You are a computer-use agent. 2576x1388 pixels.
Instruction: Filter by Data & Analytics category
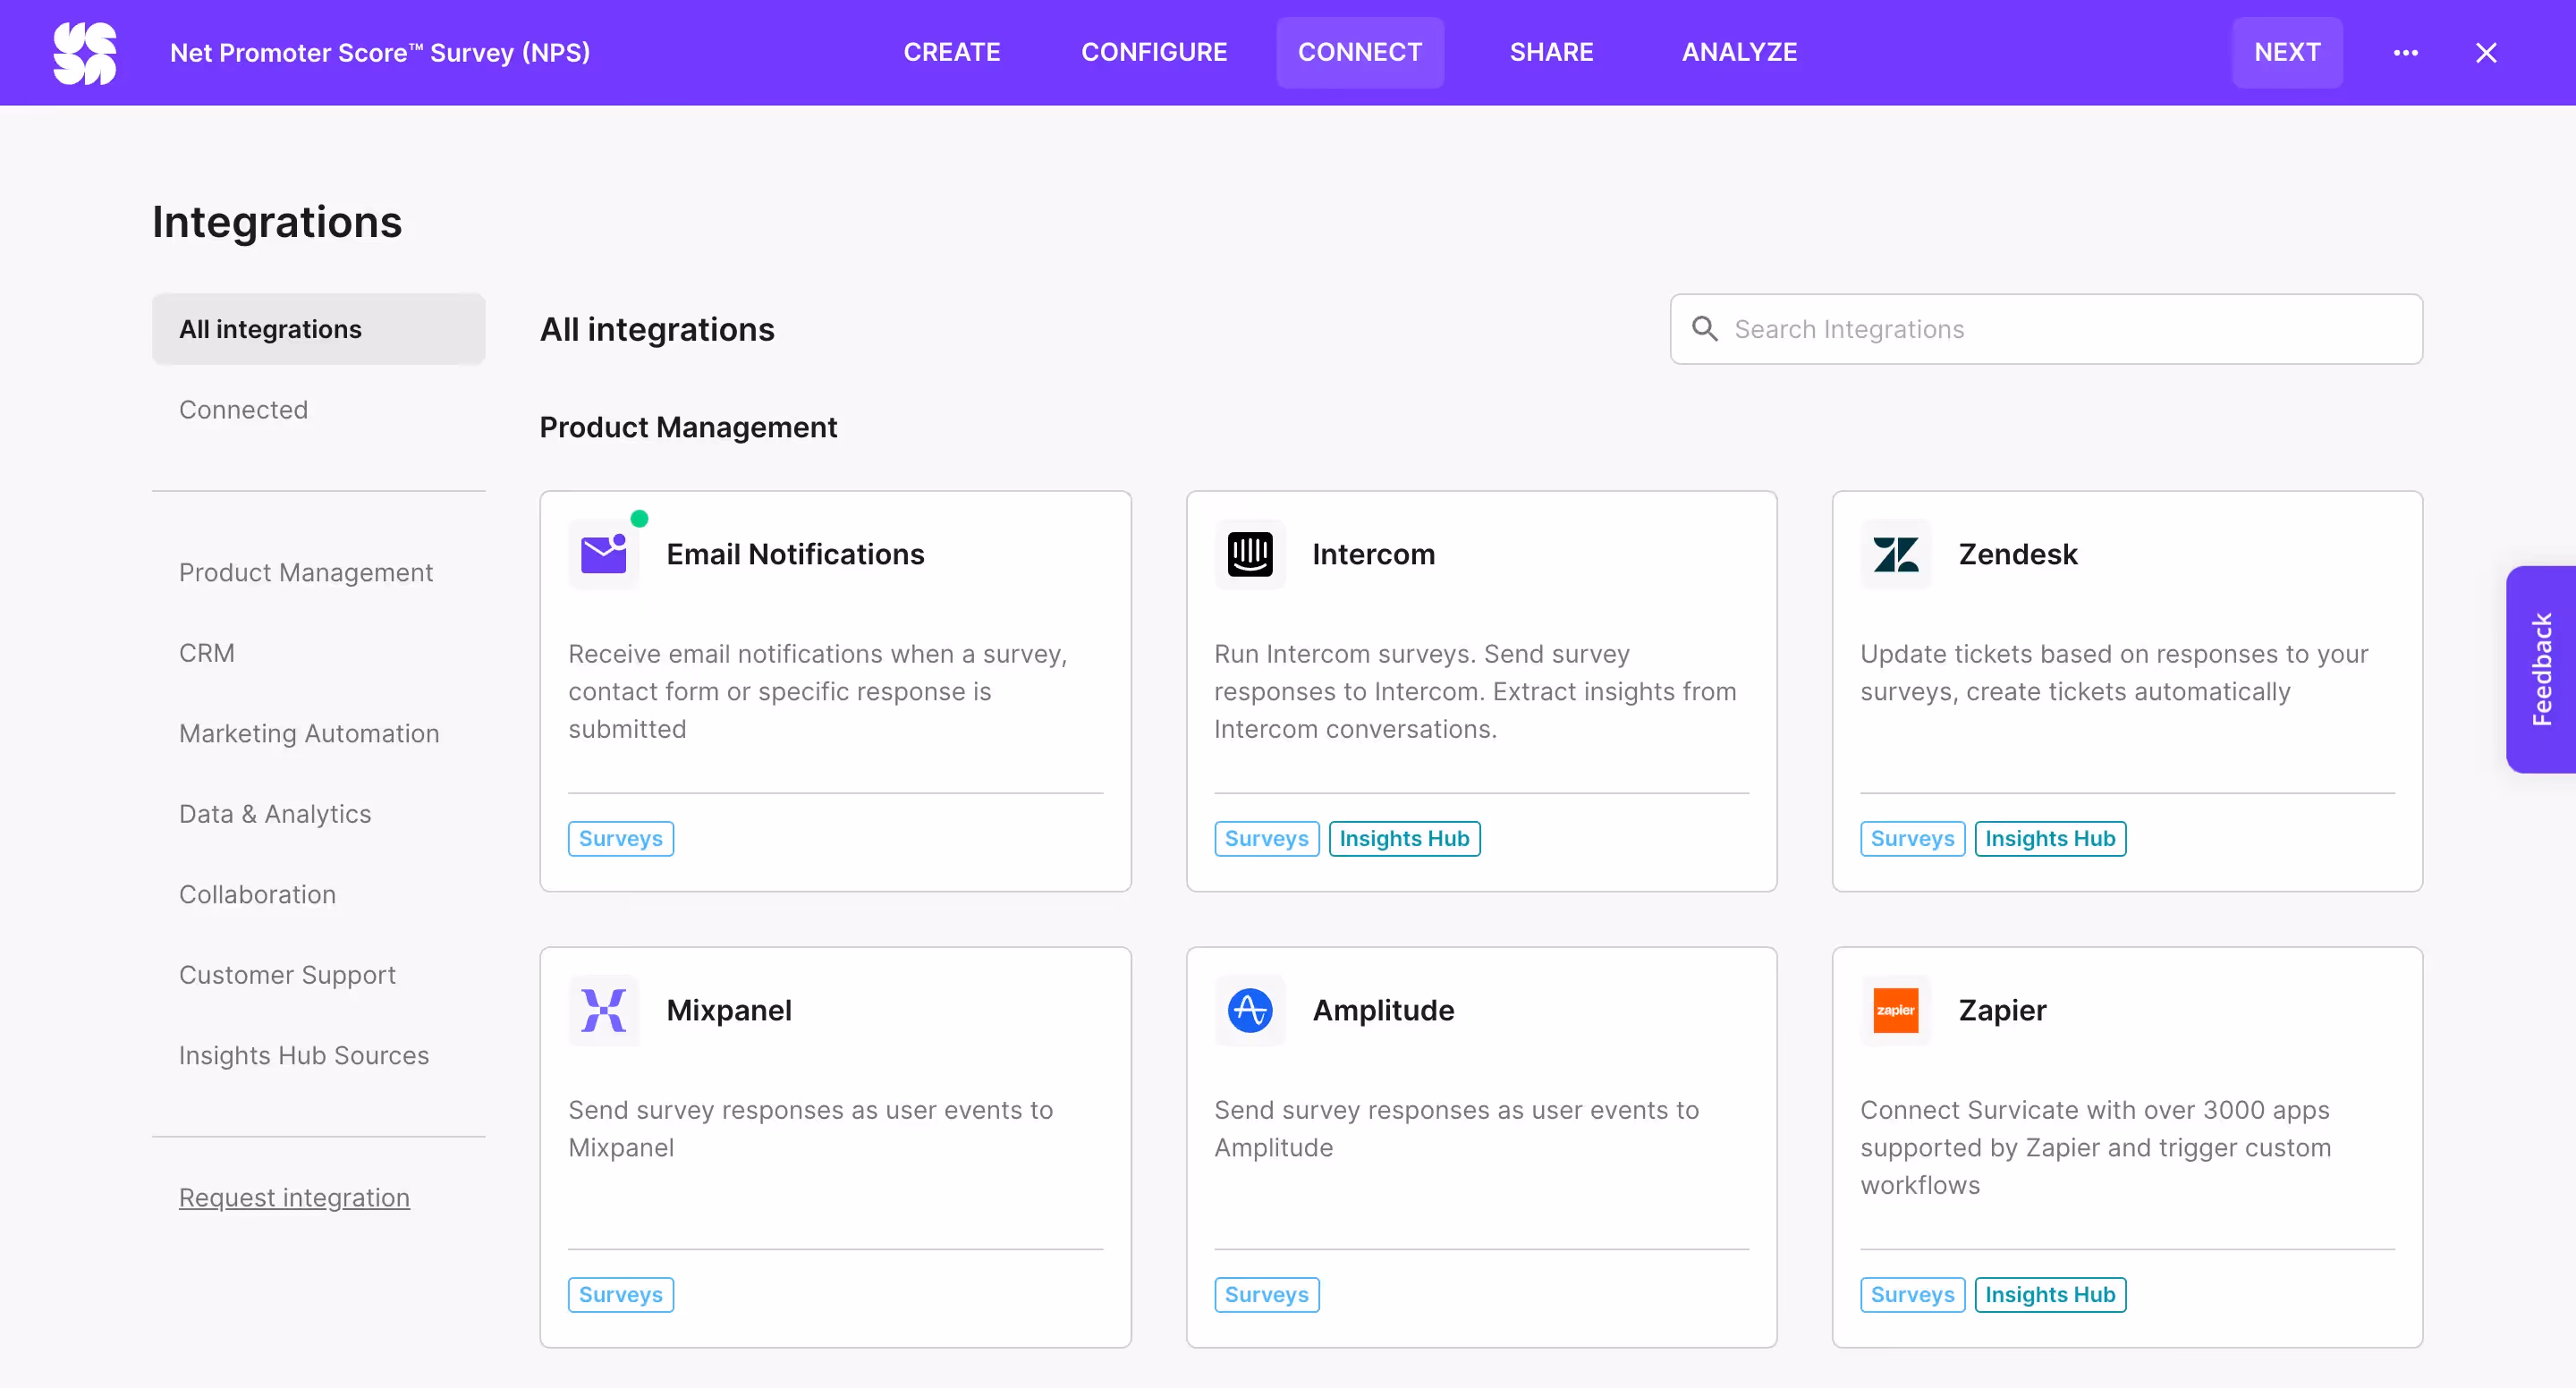coord(275,814)
